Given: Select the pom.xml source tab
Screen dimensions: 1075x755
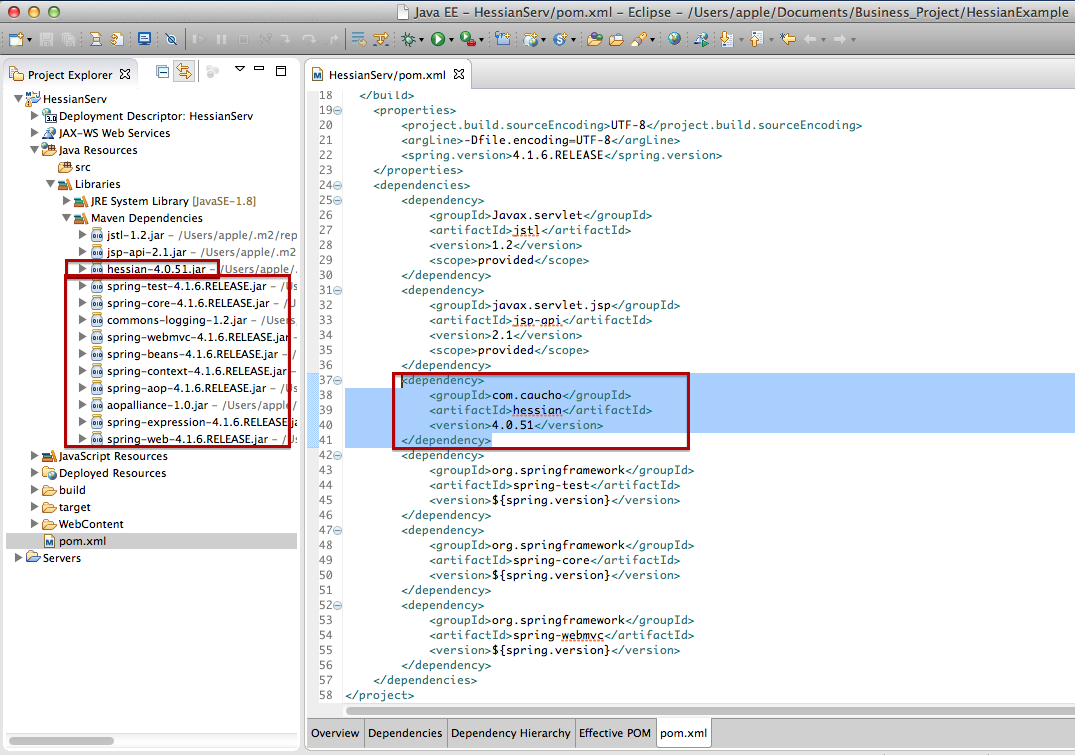Looking at the screenshot, I should point(684,733).
